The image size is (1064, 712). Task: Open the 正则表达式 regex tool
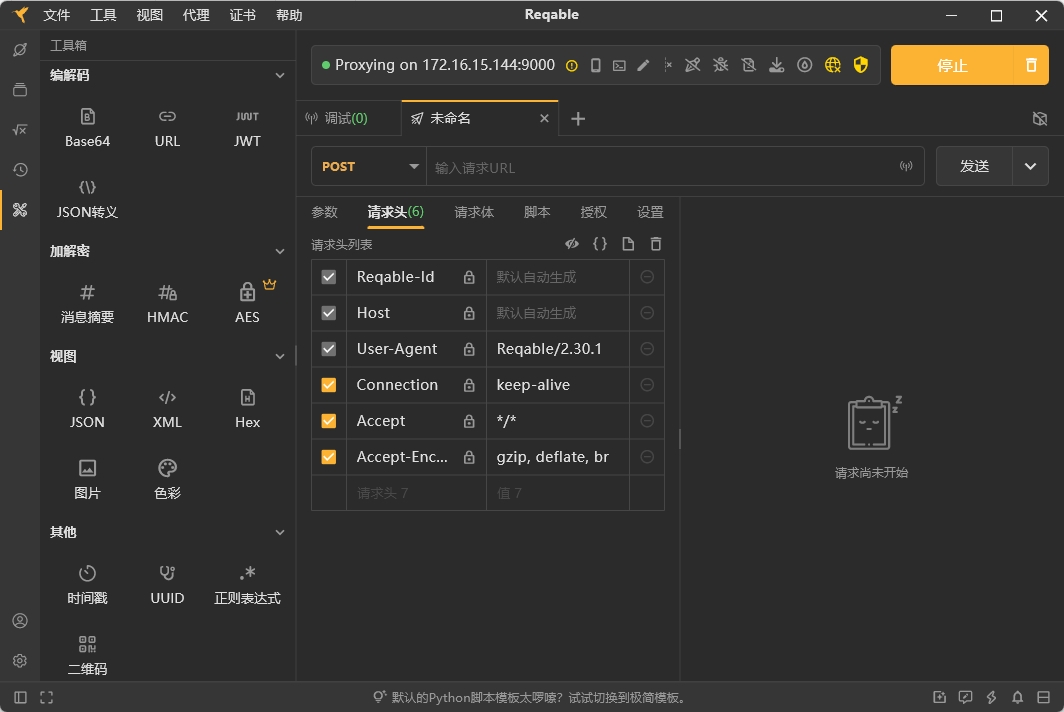click(x=247, y=585)
